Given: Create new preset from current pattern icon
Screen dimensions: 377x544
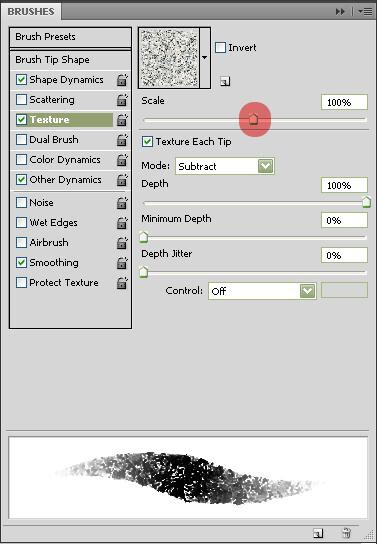Looking at the screenshot, I should pyautogui.click(x=225, y=82).
